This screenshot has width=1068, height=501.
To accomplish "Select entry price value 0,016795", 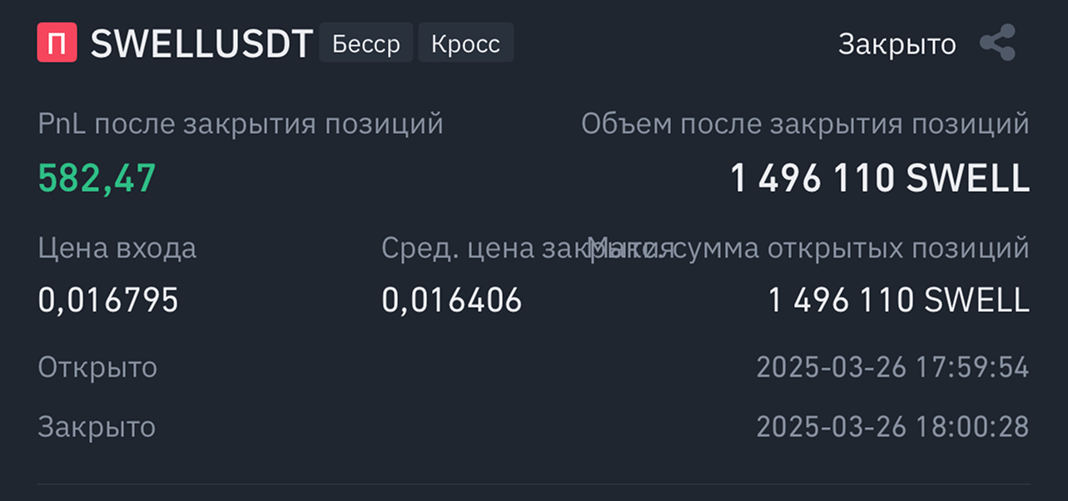I will click(108, 299).
